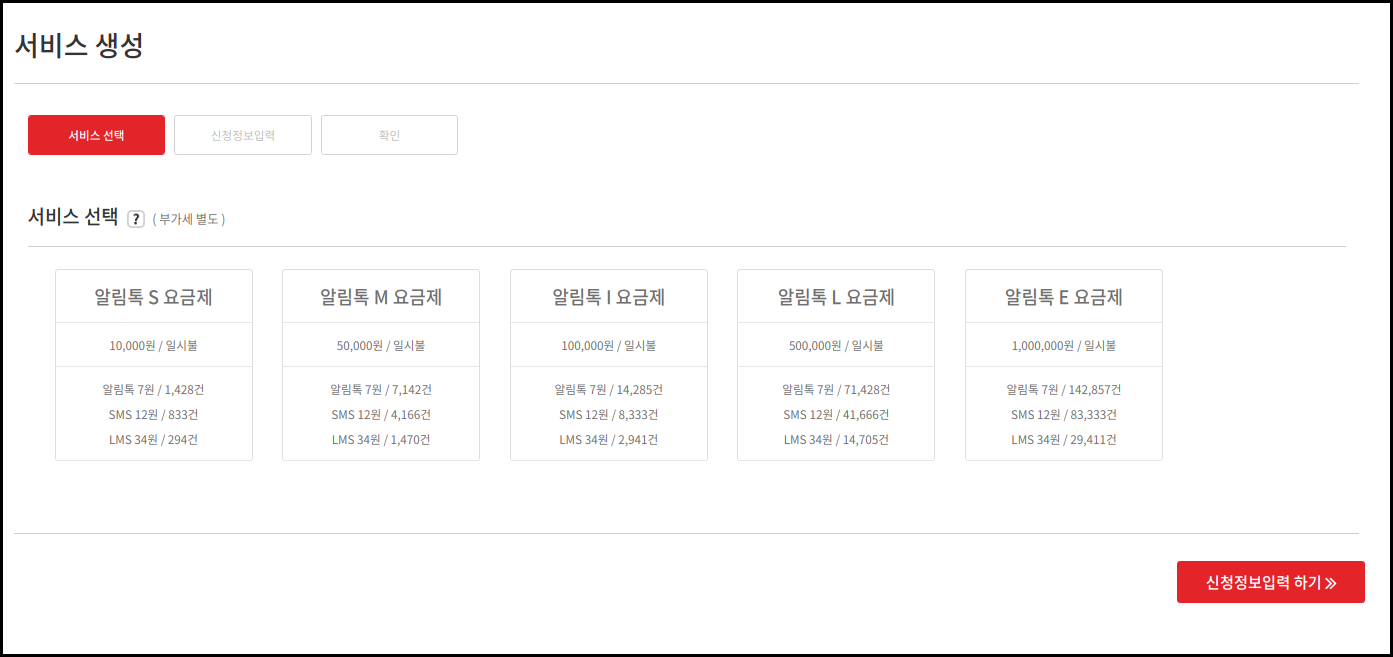Choose the 알림톡 S 요금제 card title
This screenshot has width=1393, height=657.
pos(154,297)
